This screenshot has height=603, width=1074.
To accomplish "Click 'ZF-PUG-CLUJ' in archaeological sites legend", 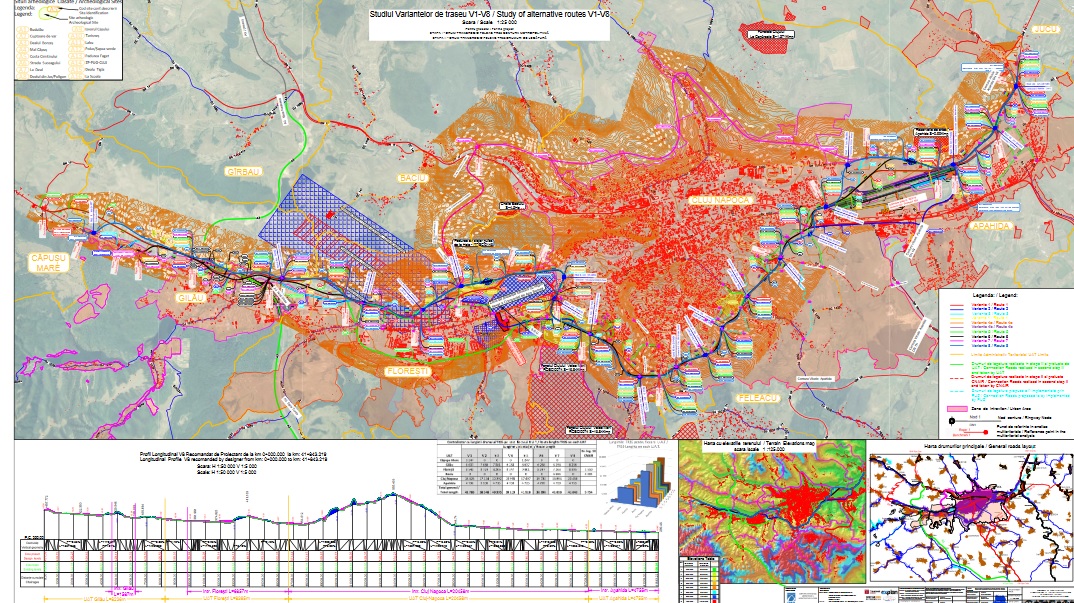I will pyautogui.click(x=95, y=62).
